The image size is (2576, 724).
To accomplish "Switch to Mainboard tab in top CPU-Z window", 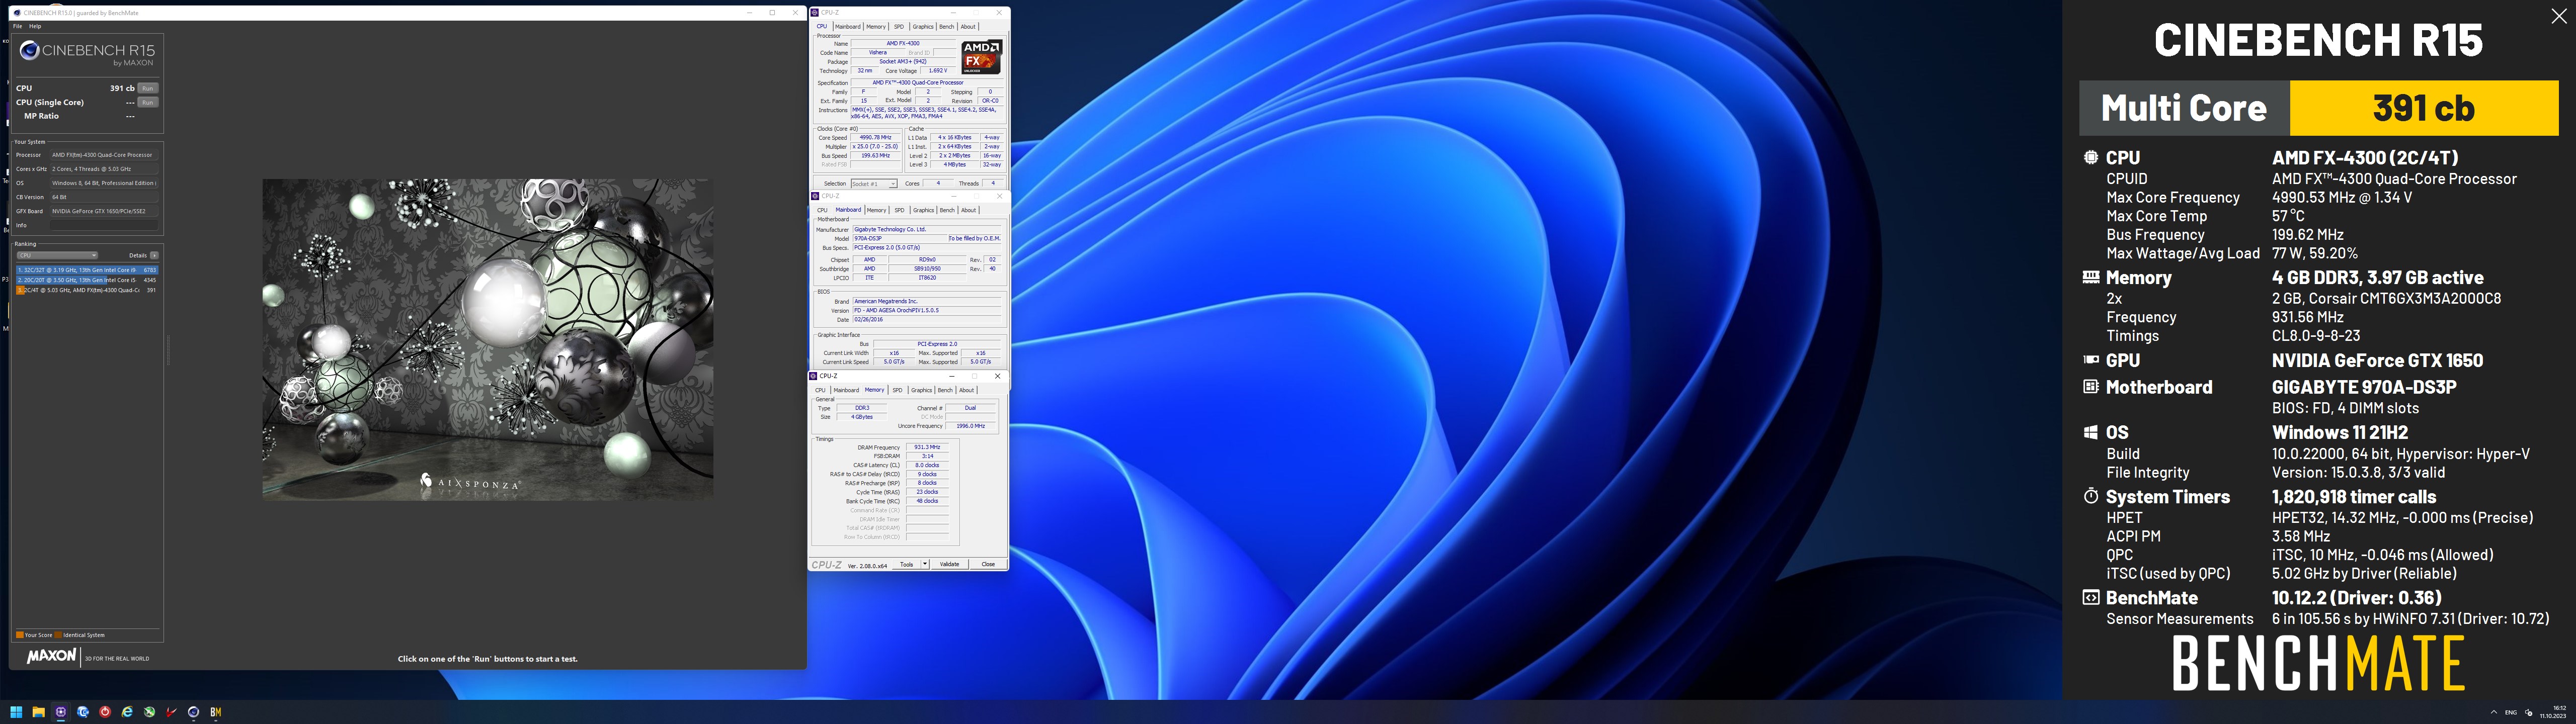I will point(848,27).
